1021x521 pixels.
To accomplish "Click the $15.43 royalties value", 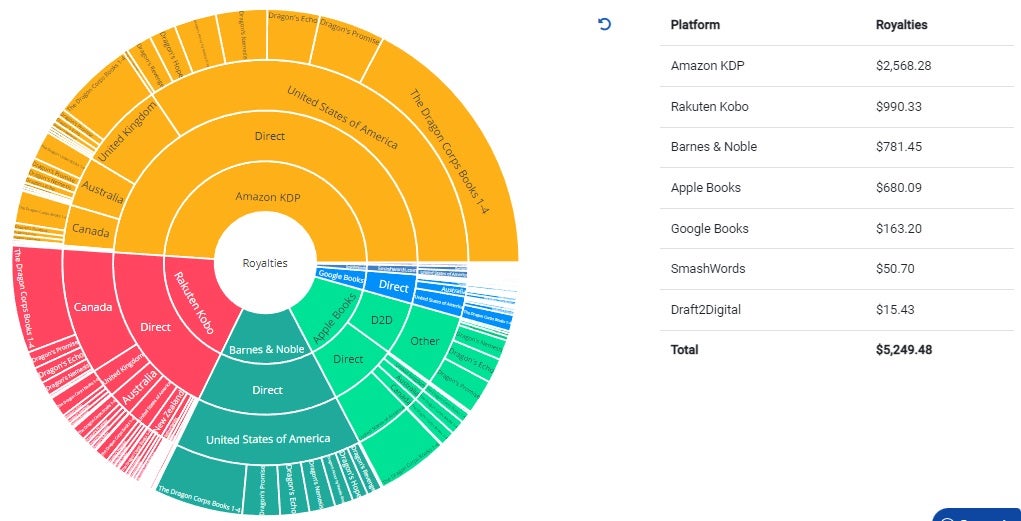I will 895,309.
